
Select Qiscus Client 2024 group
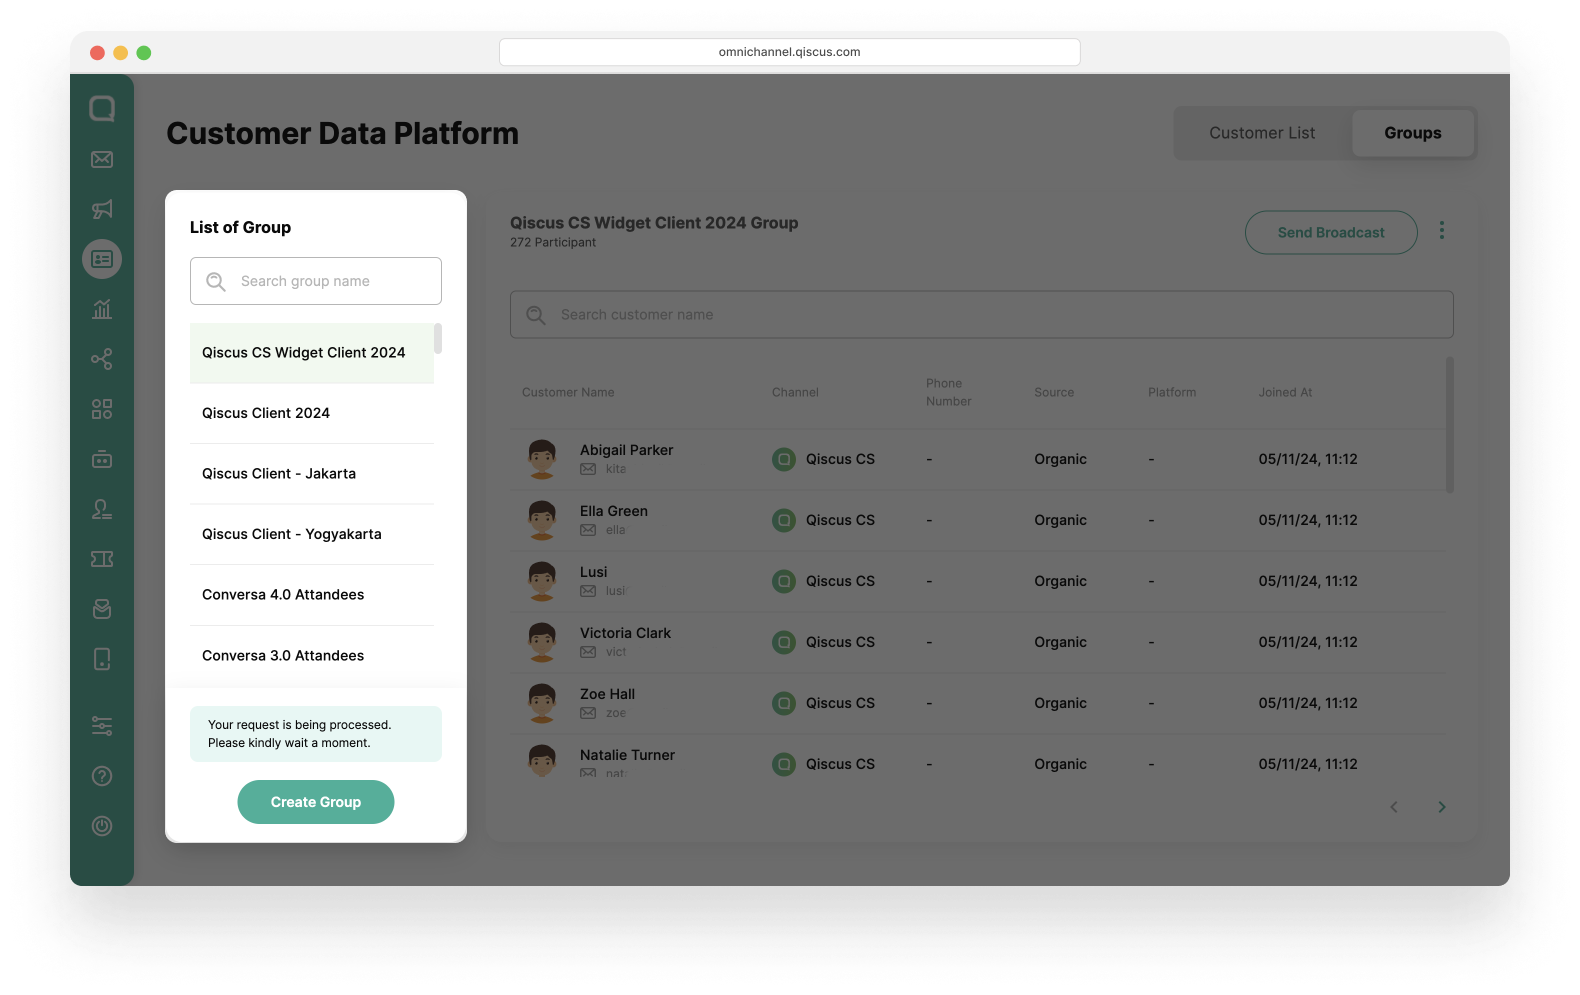tap(312, 413)
